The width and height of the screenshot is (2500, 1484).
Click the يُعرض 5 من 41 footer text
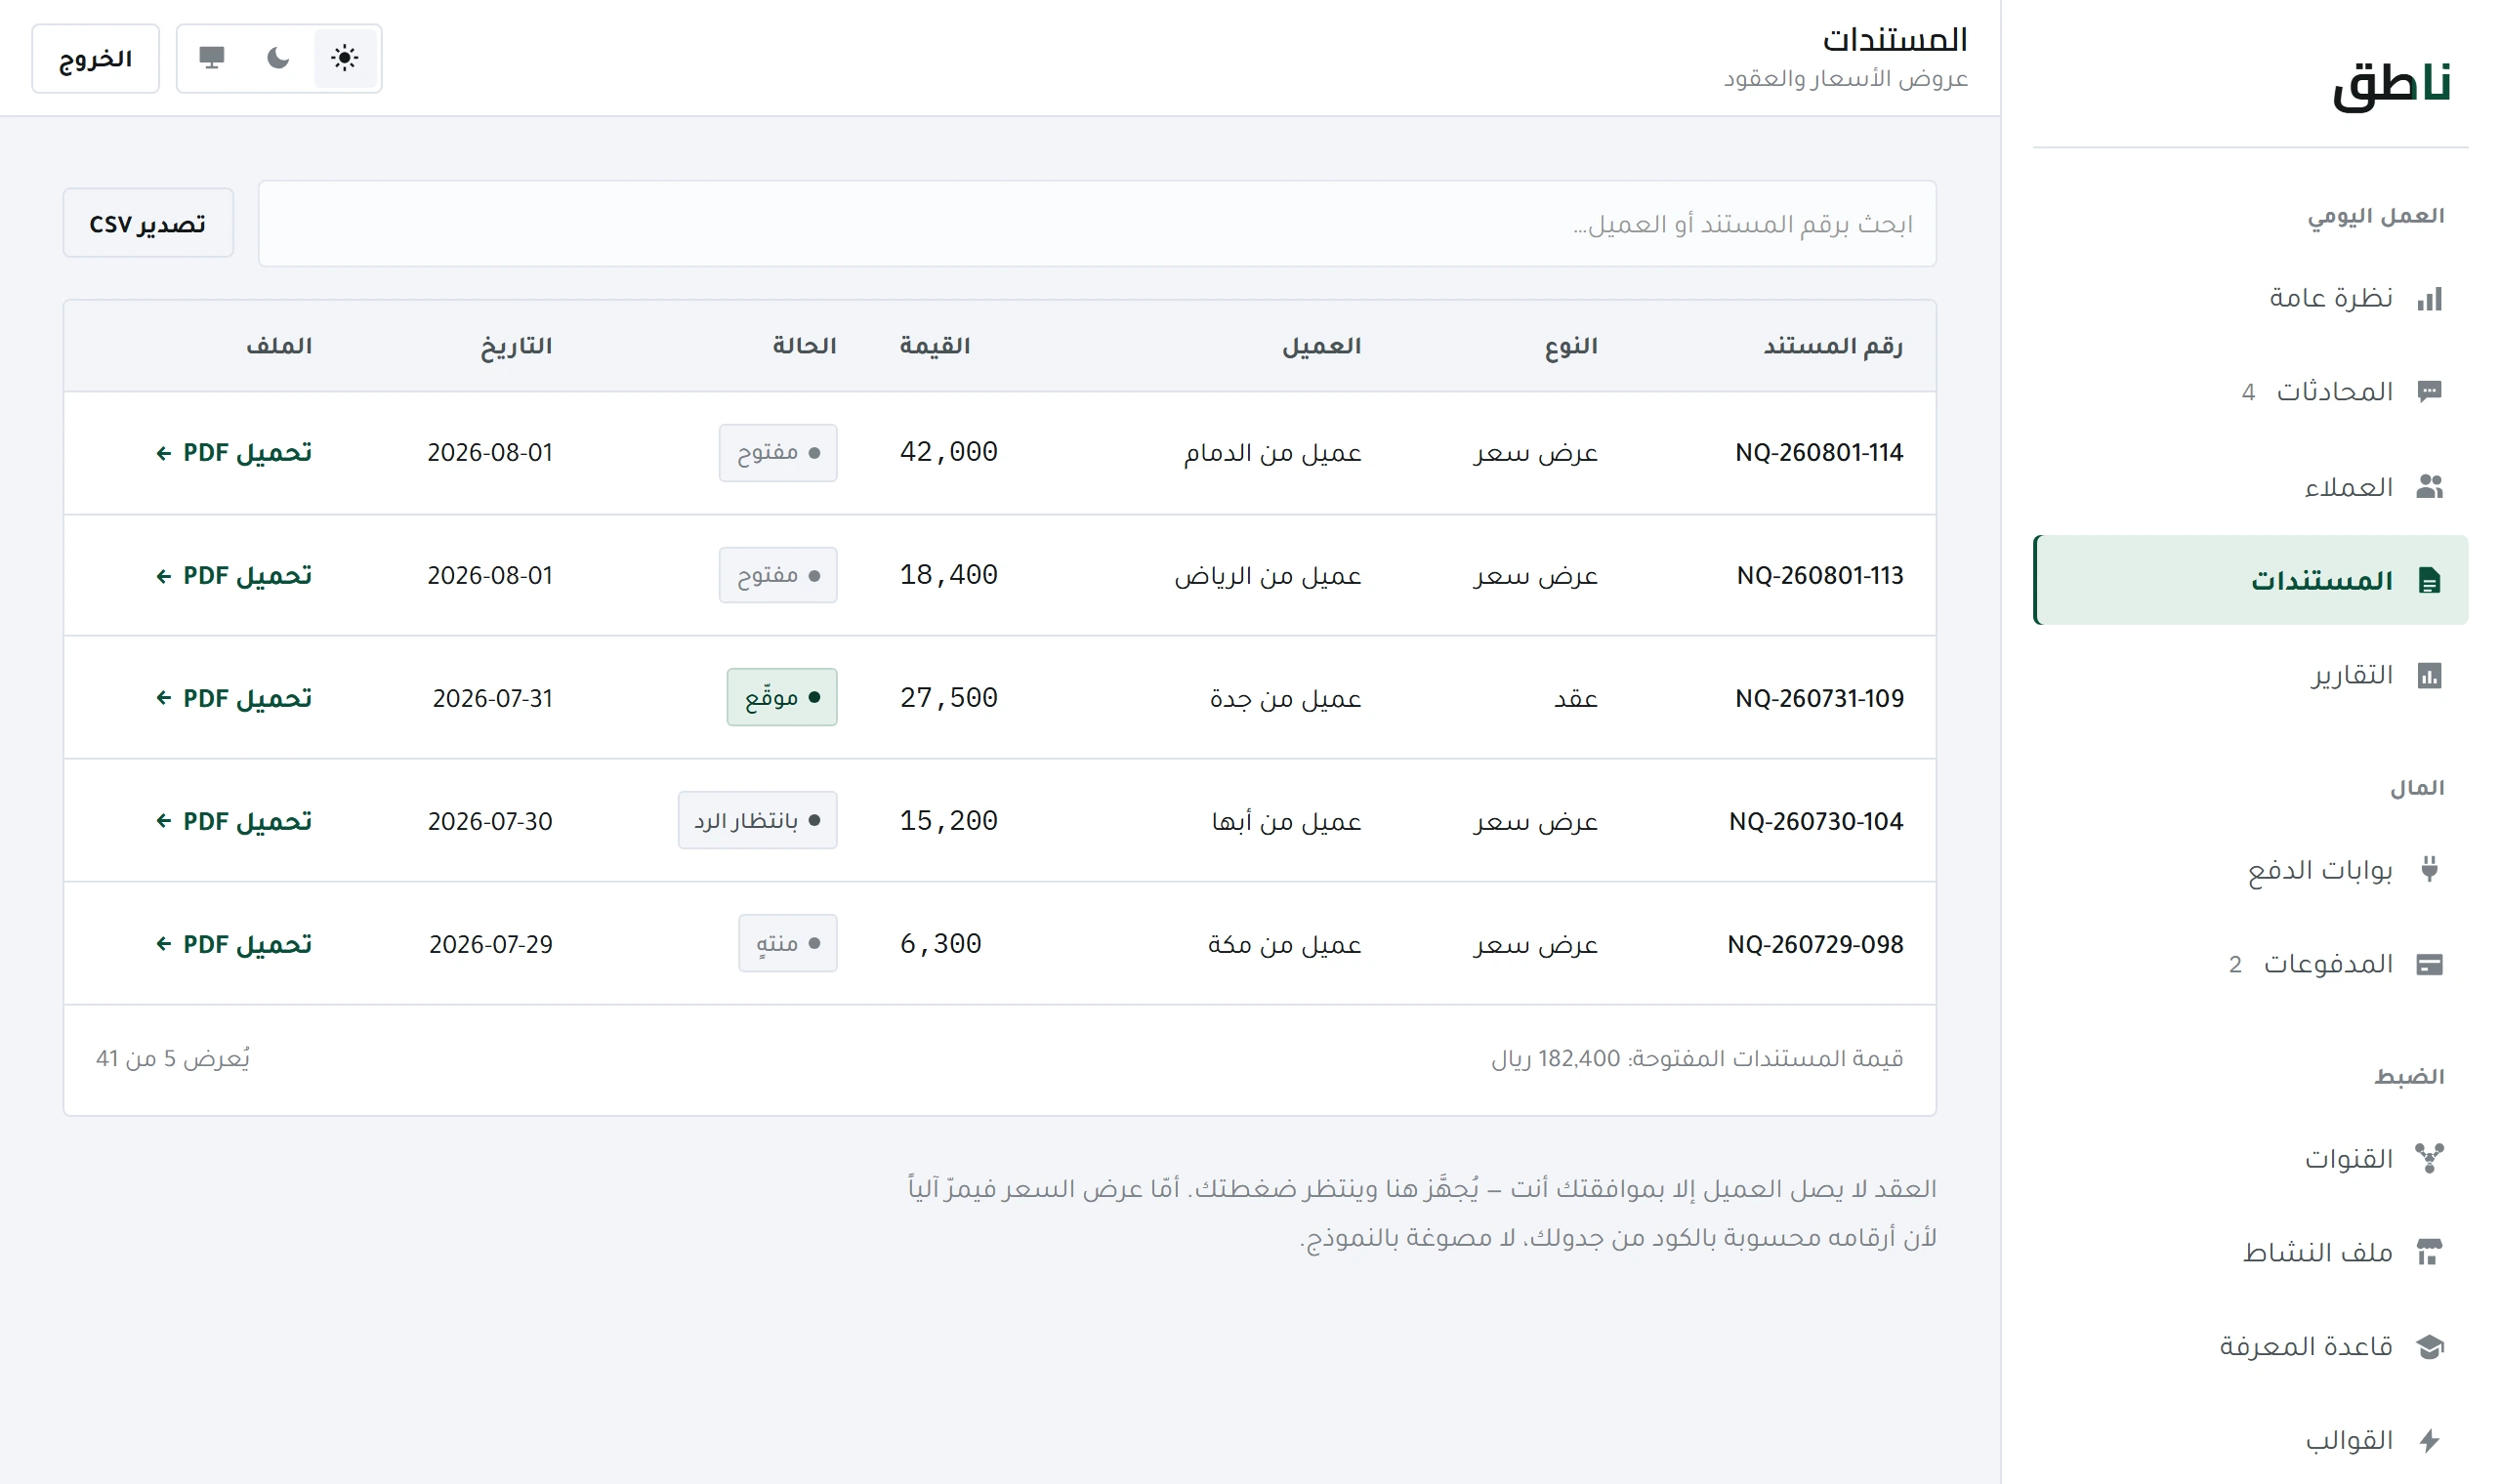pyautogui.click(x=173, y=1058)
